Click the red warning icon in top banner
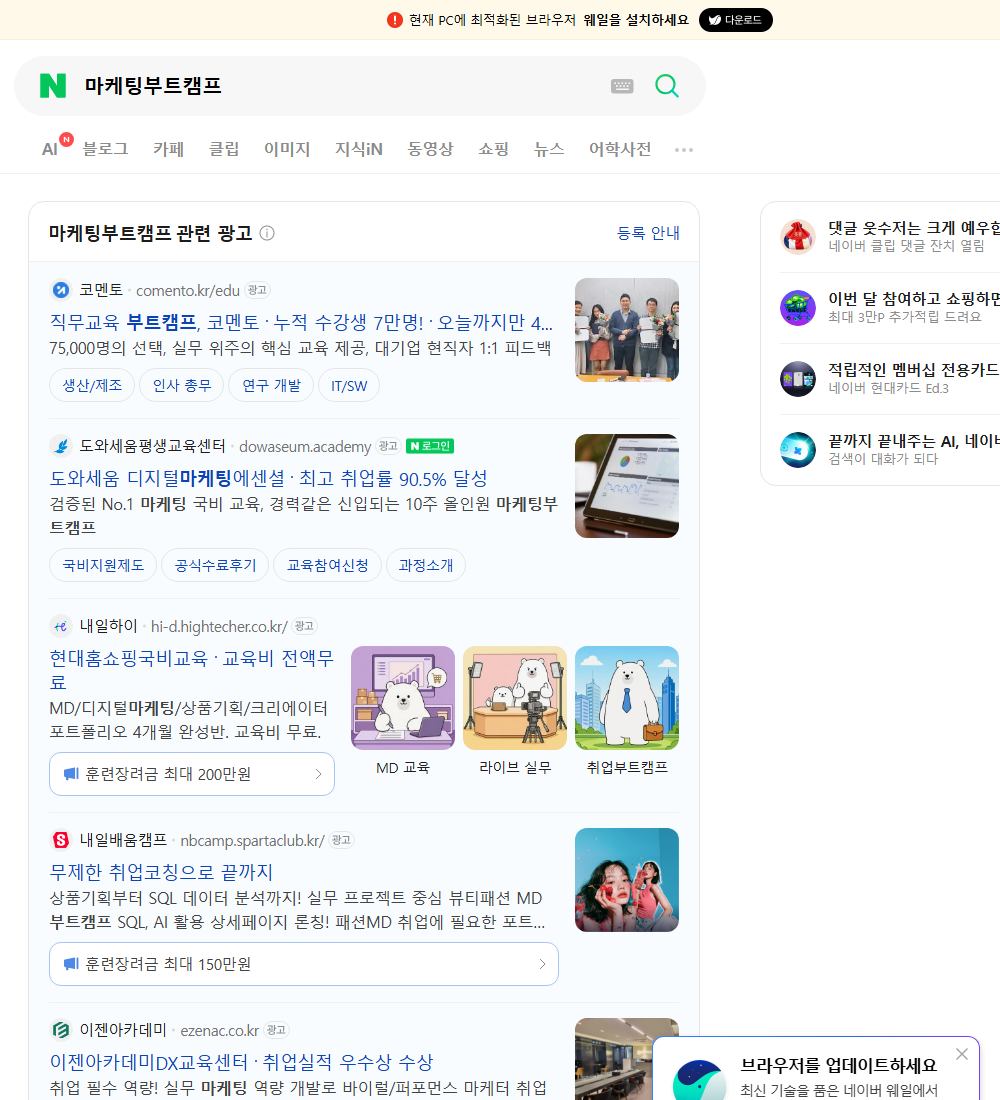The image size is (1000, 1100). tap(394, 20)
